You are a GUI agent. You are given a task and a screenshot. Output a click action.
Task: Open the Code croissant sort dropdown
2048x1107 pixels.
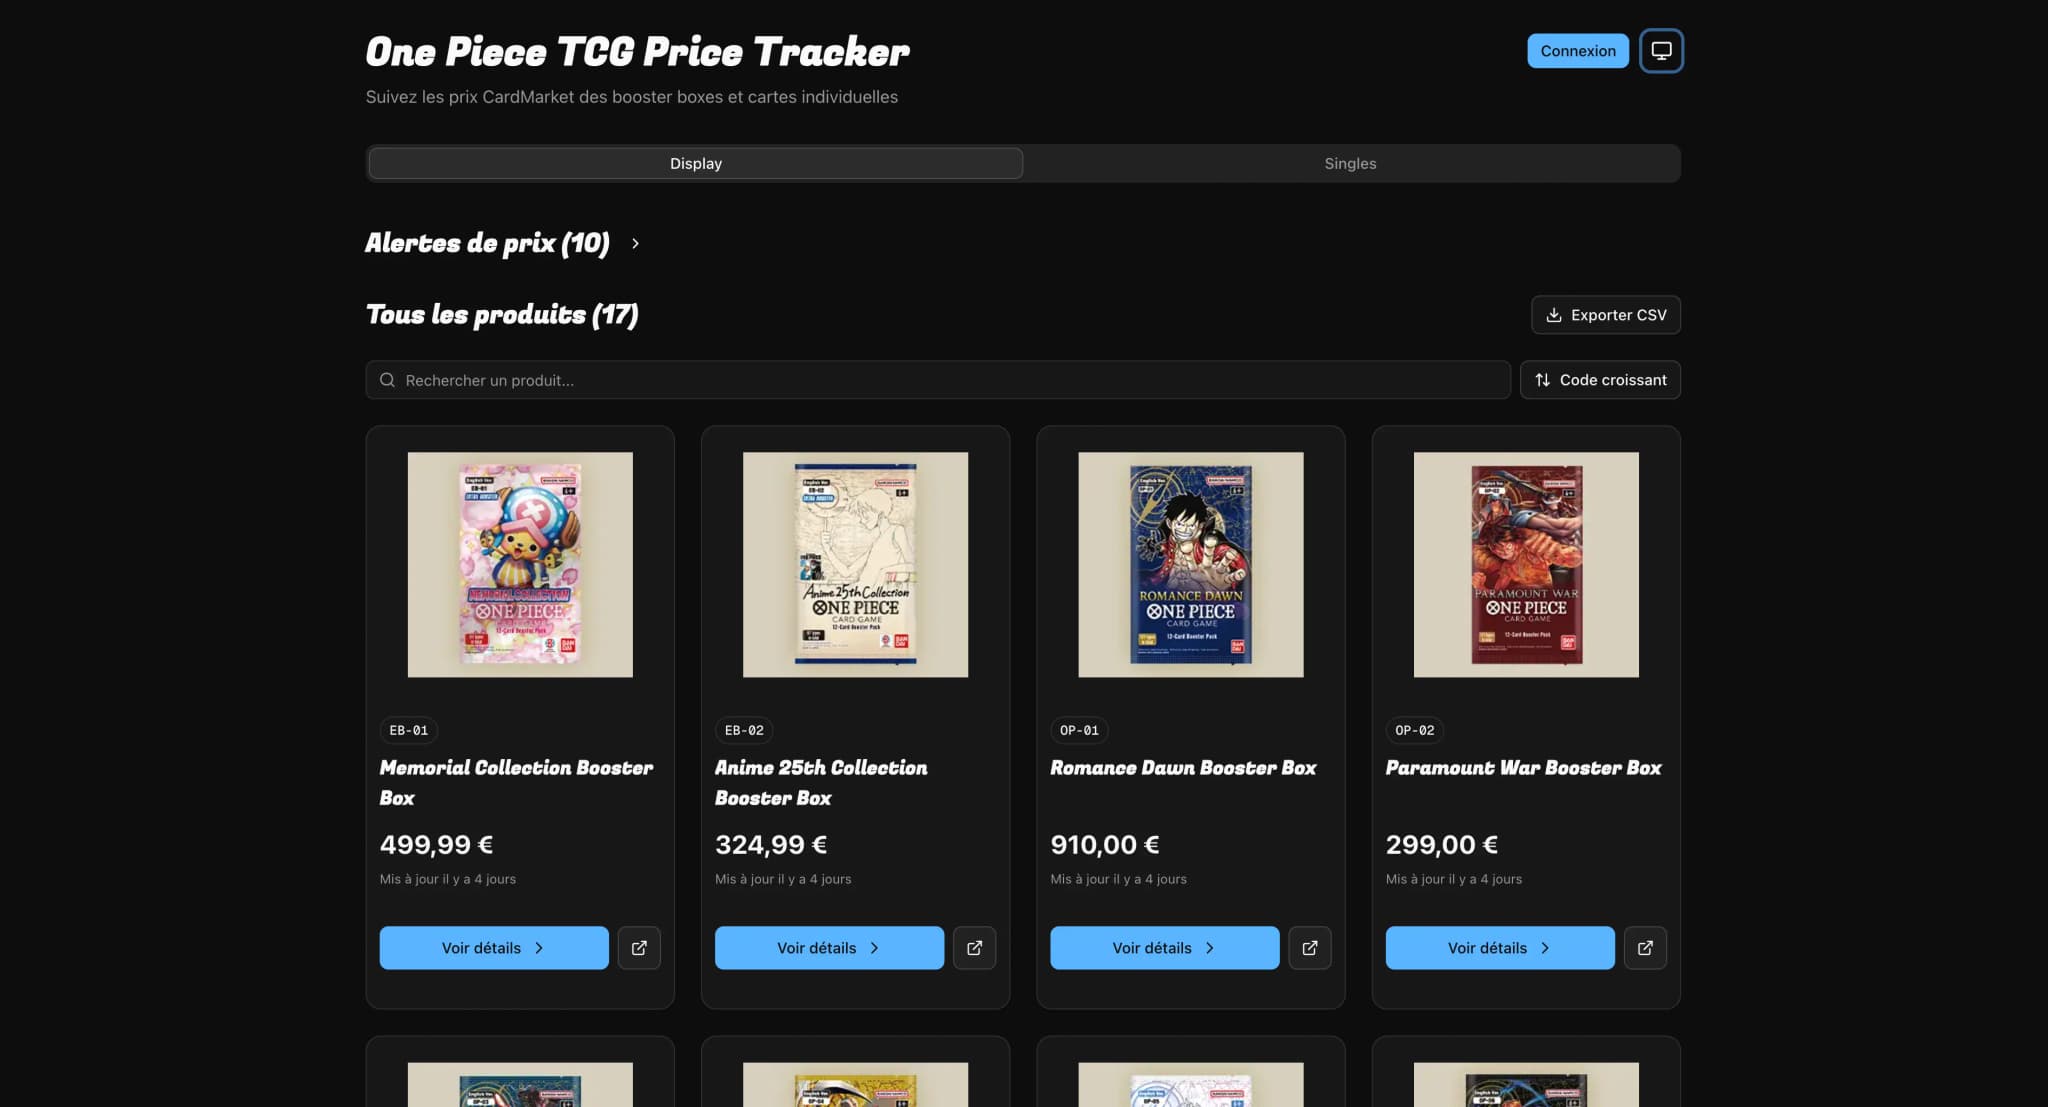[x=1600, y=380]
